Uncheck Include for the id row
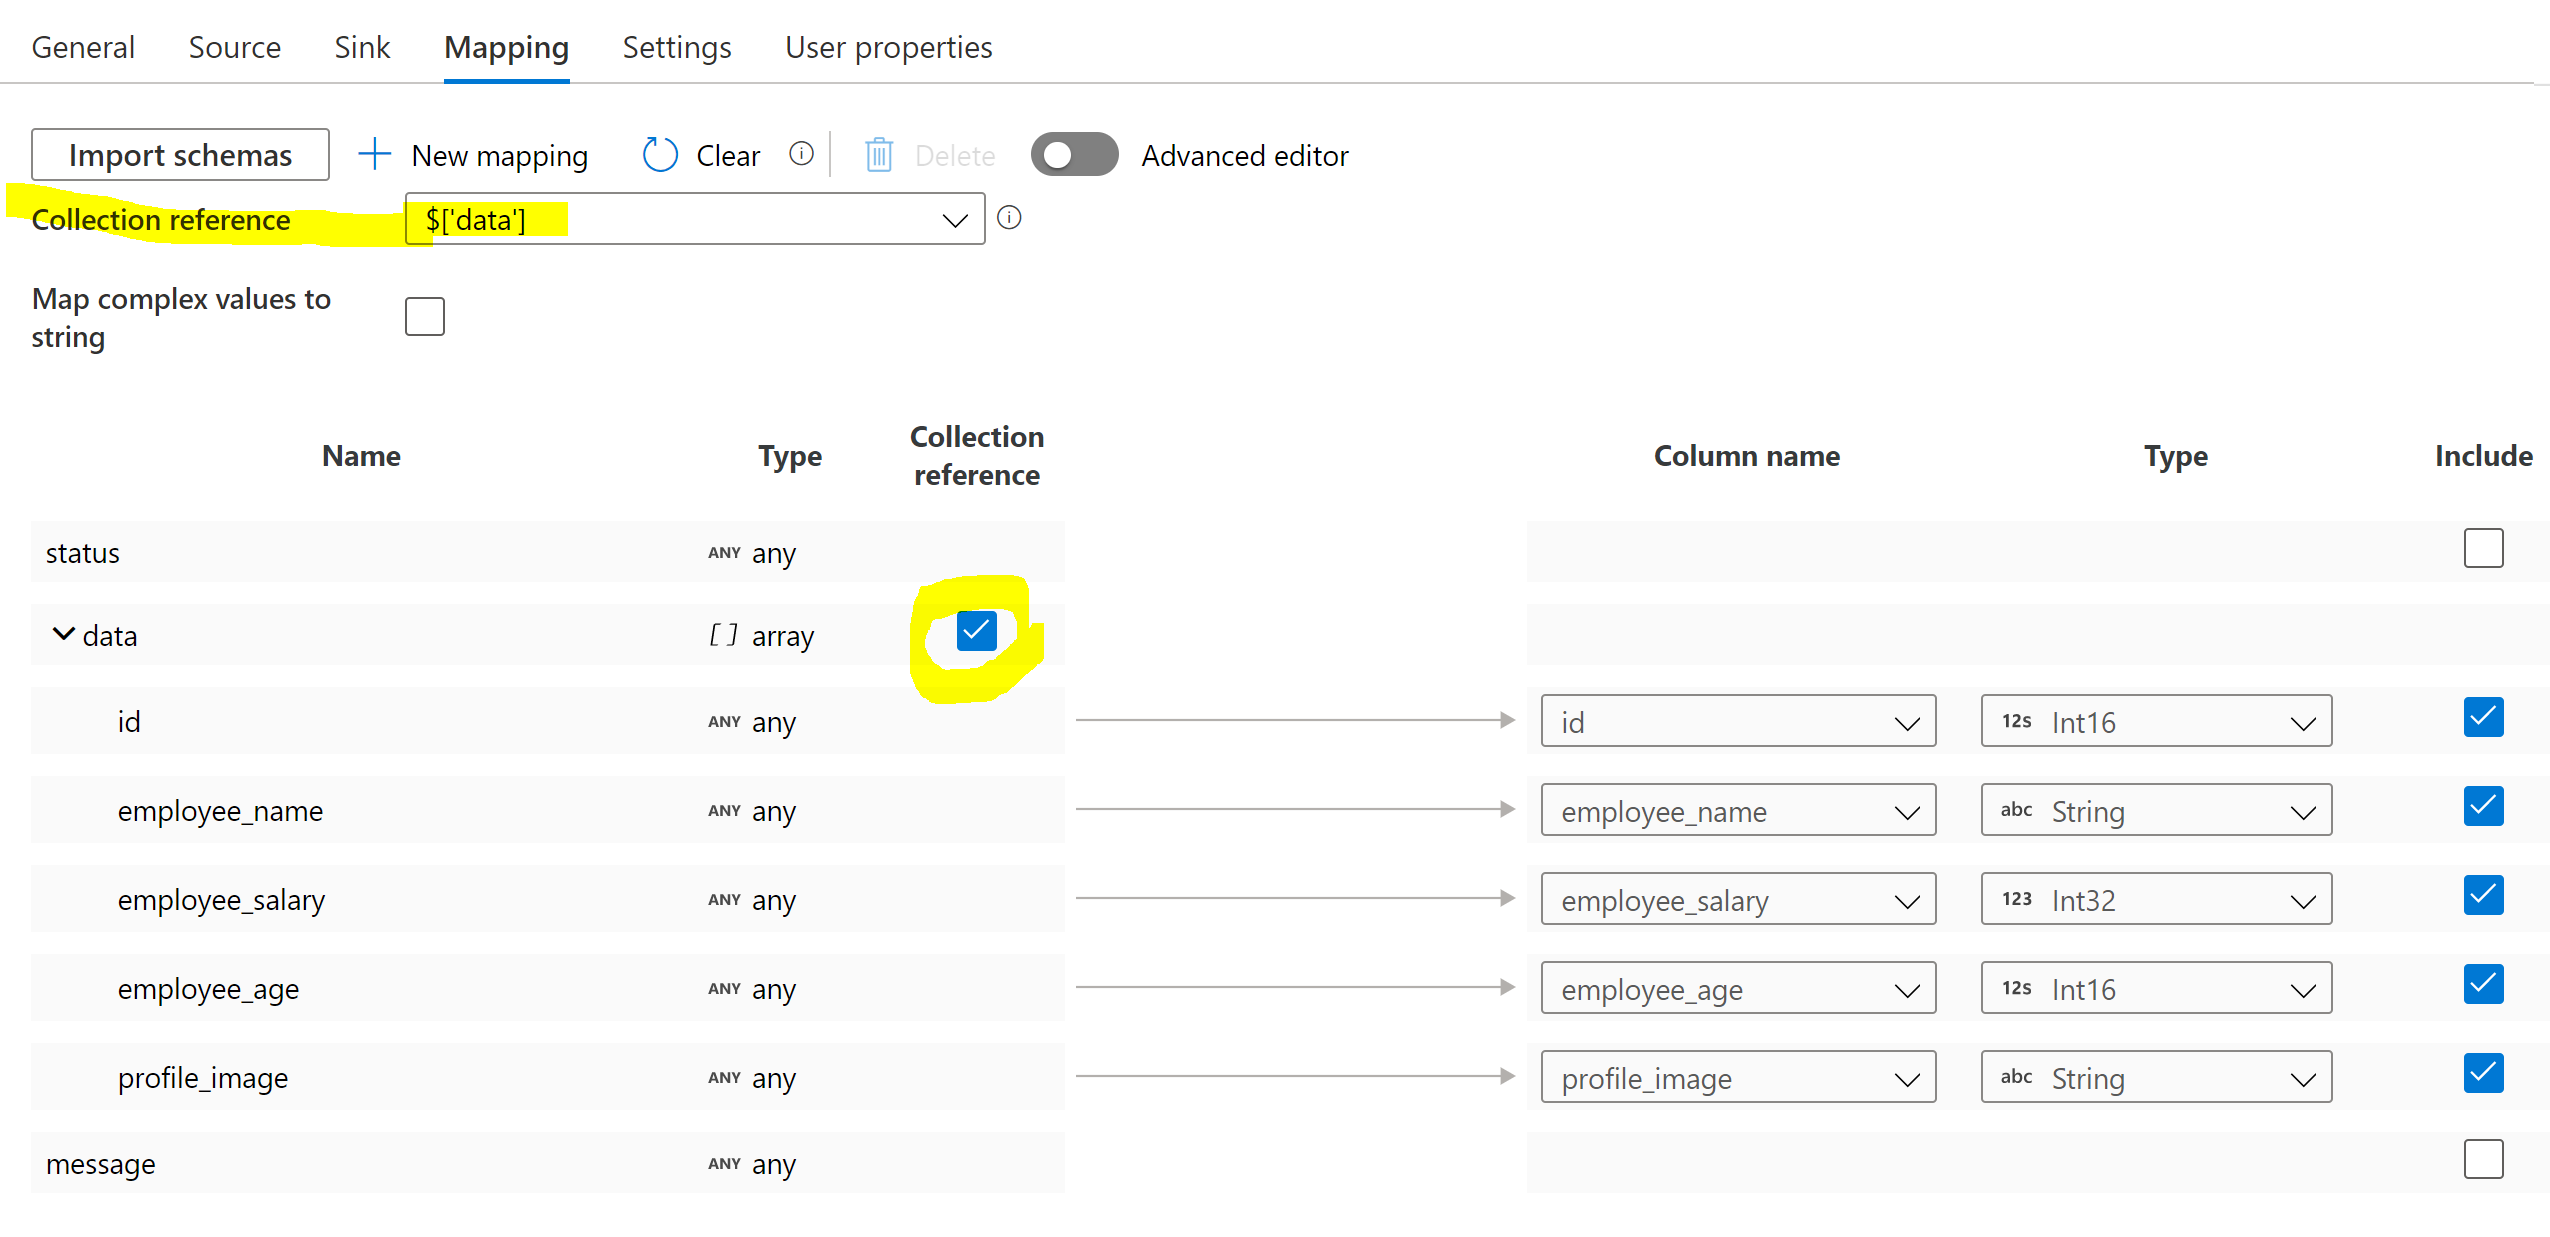Image resolution: width=2550 pixels, height=1237 pixels. click(2483, 717)
